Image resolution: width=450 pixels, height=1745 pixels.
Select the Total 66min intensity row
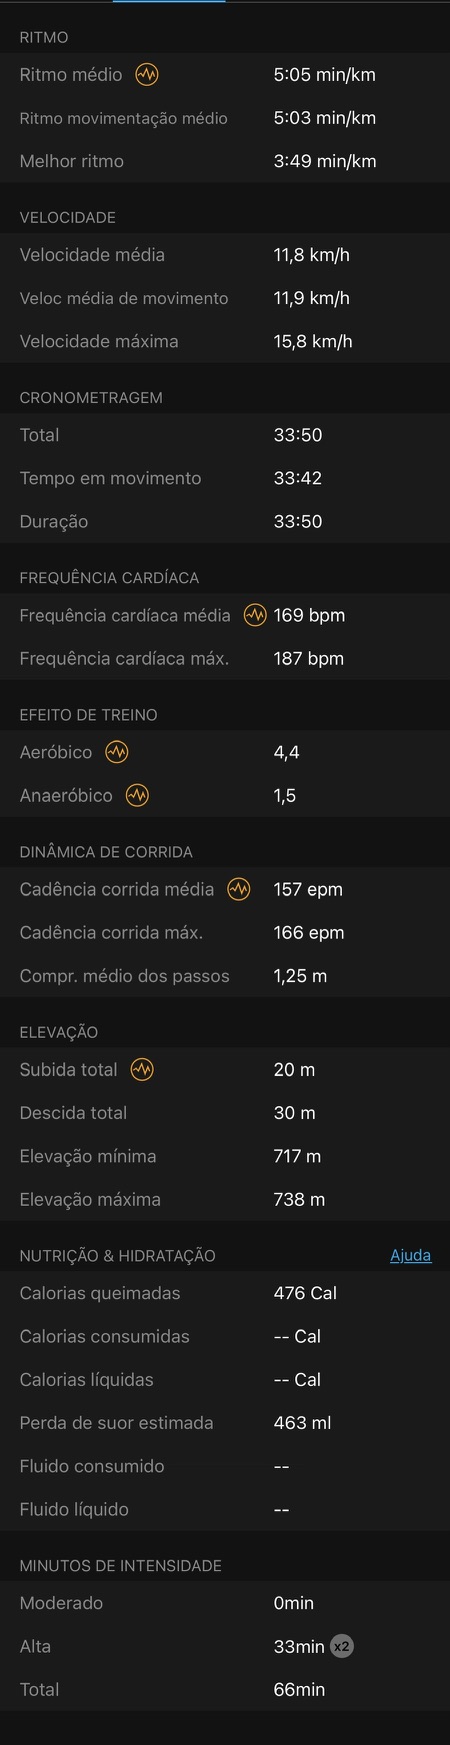[225, 1689]
